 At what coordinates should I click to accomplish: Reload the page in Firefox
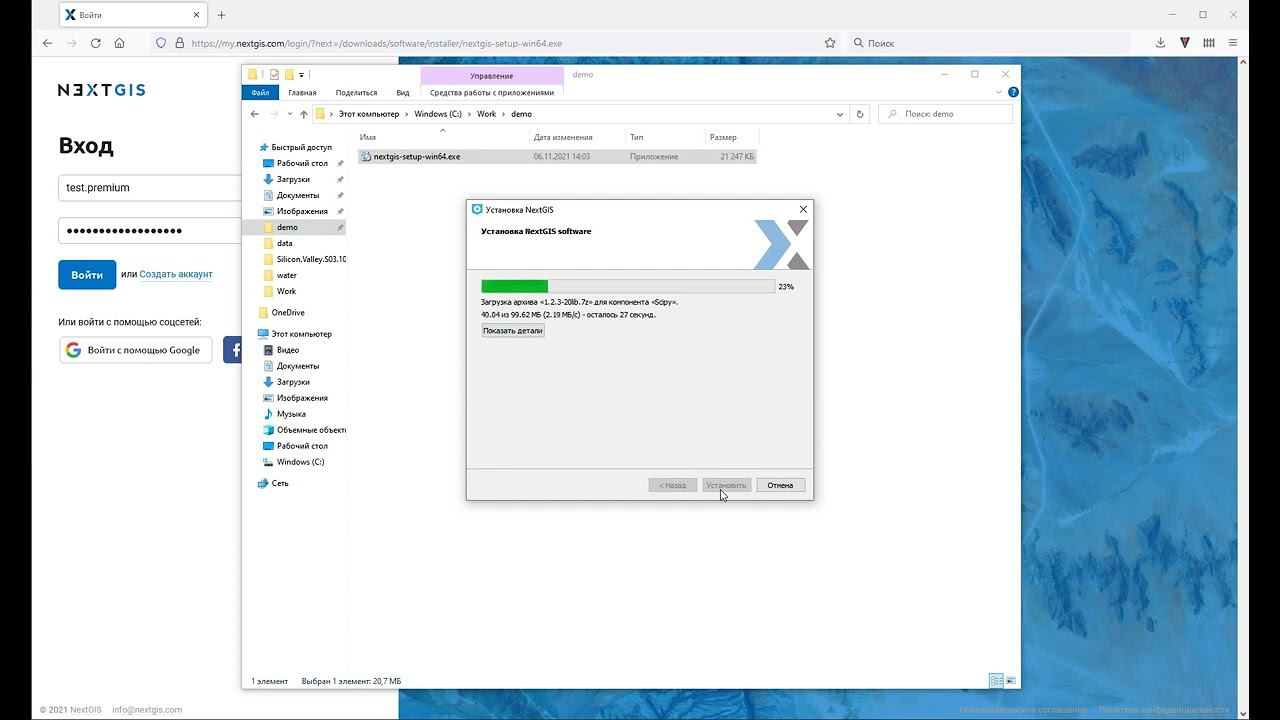(96, 43)
